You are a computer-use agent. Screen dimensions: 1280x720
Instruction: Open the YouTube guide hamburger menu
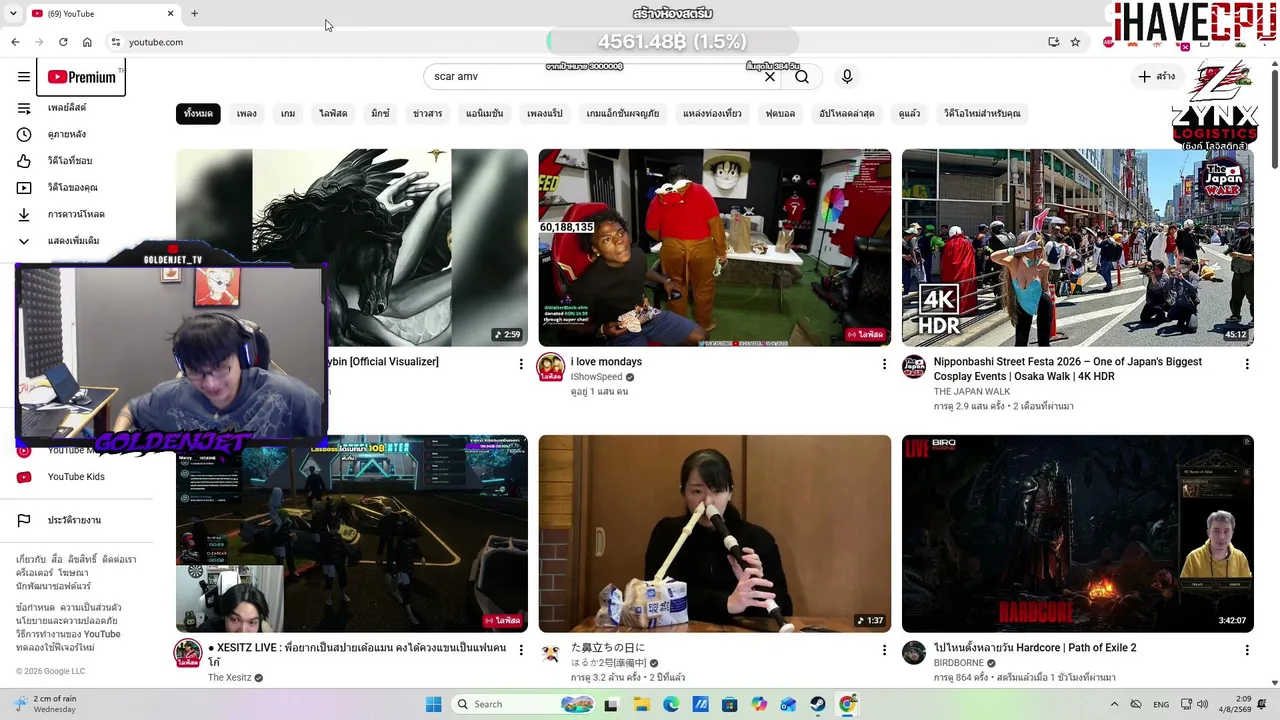pyautogui.click(x=24, y=77)
